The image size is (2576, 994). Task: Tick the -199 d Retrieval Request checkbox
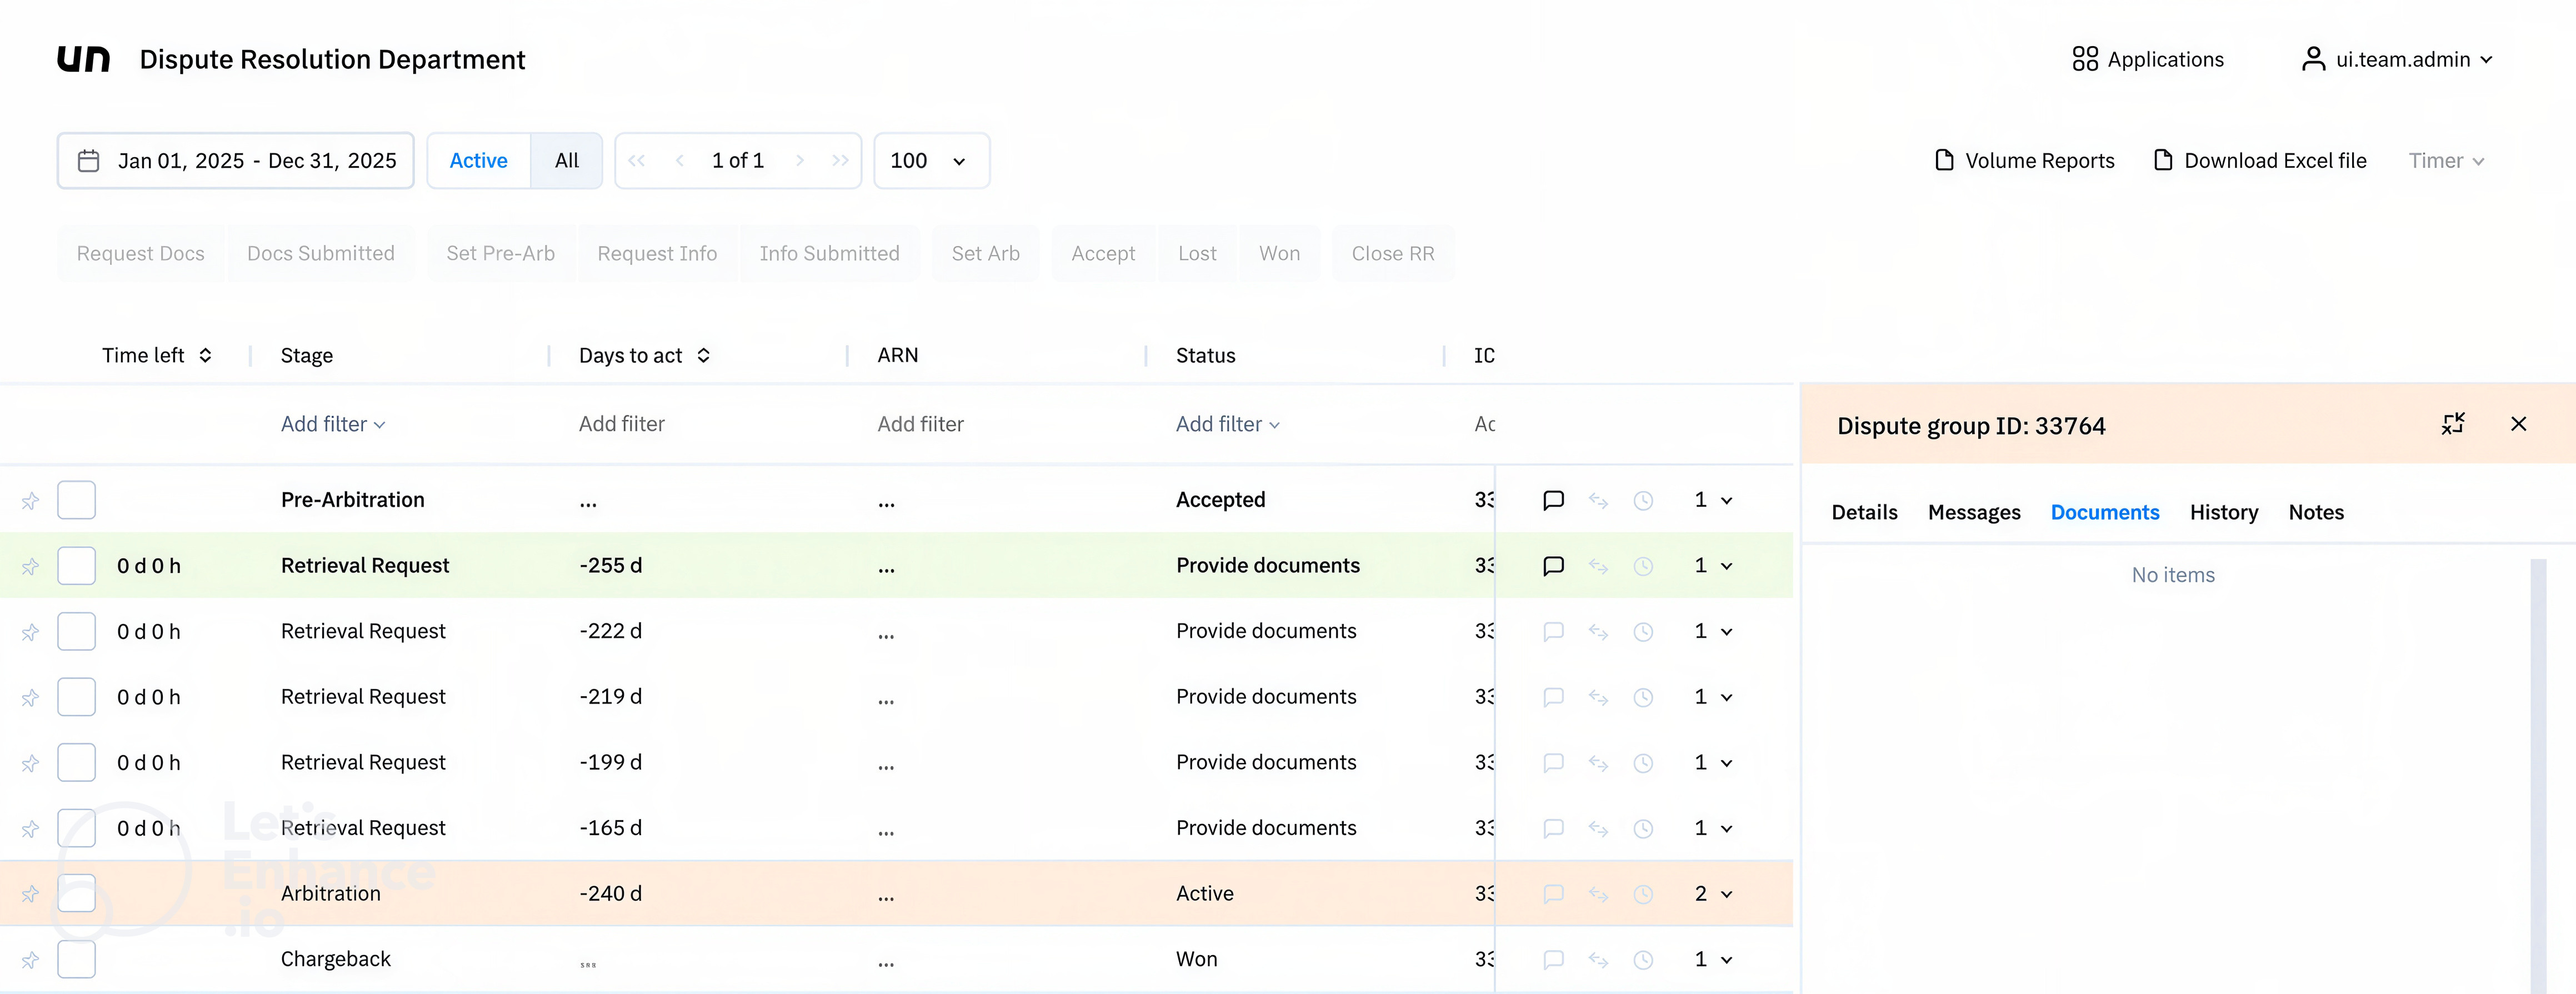coord(77,763)
